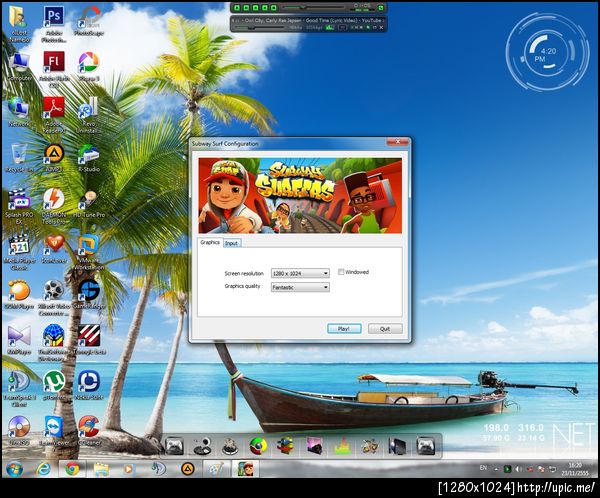Viewport: 600px width, 498px height.
Task: Open the PhotoScape desktop shortcut
Action: (89, 21)
